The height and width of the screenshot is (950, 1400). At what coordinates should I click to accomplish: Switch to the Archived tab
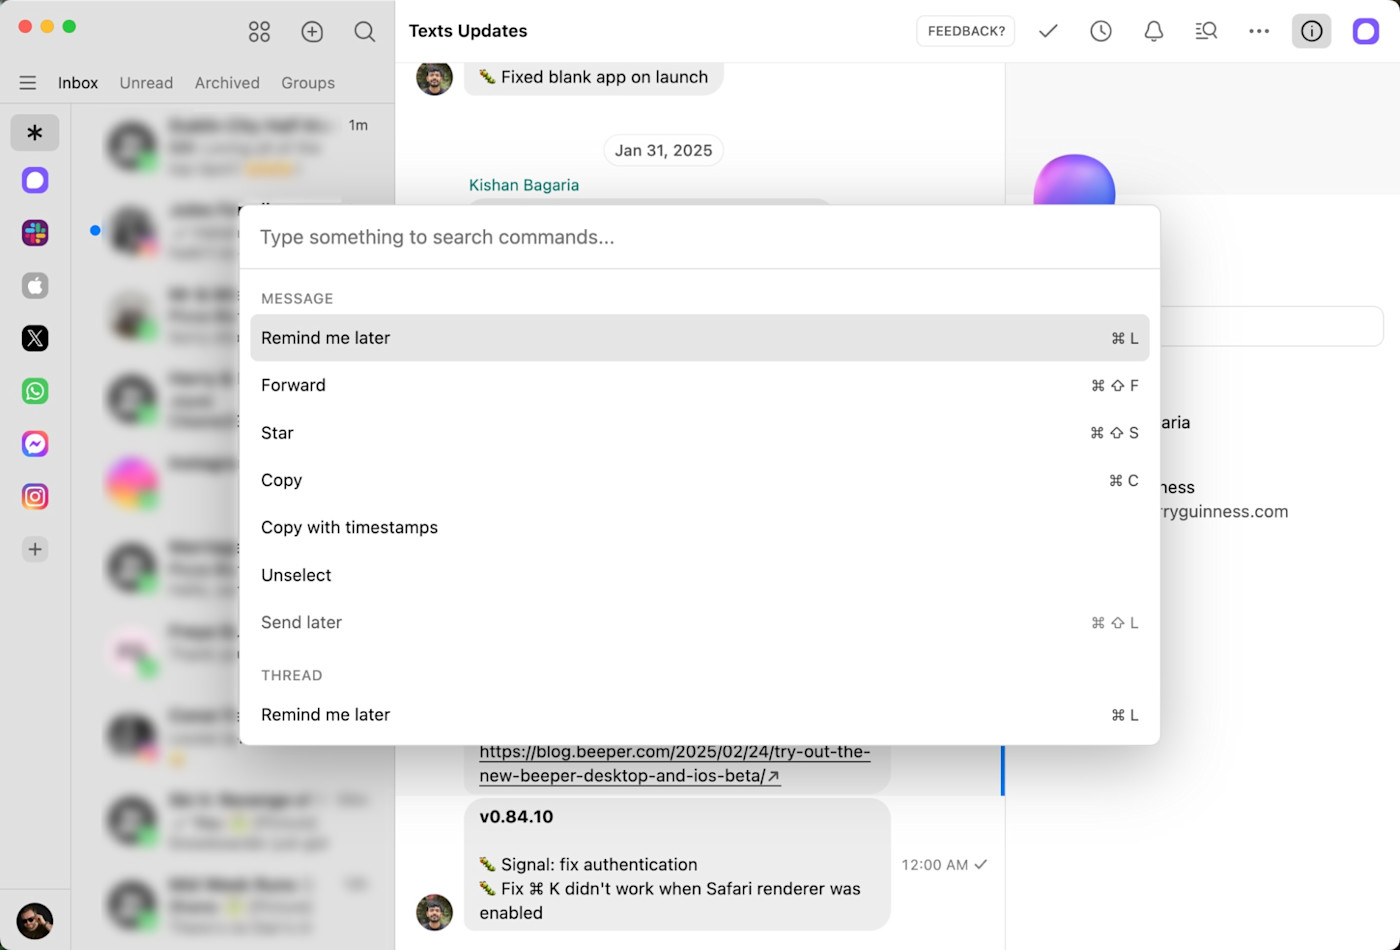tap(227, 83)
